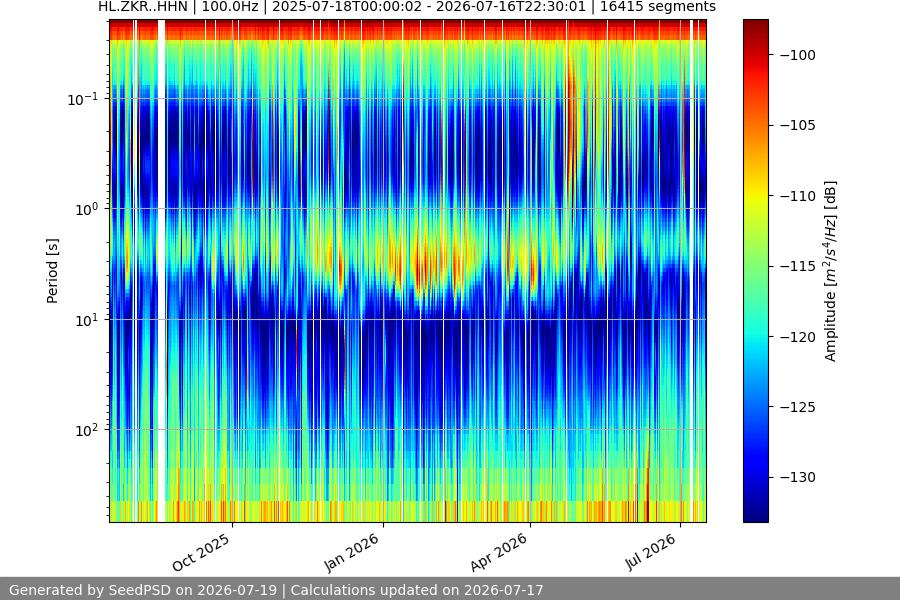This screenshot has width=900, height=600.
Task: Click the 10² period tick label
Action: (86, 431)
